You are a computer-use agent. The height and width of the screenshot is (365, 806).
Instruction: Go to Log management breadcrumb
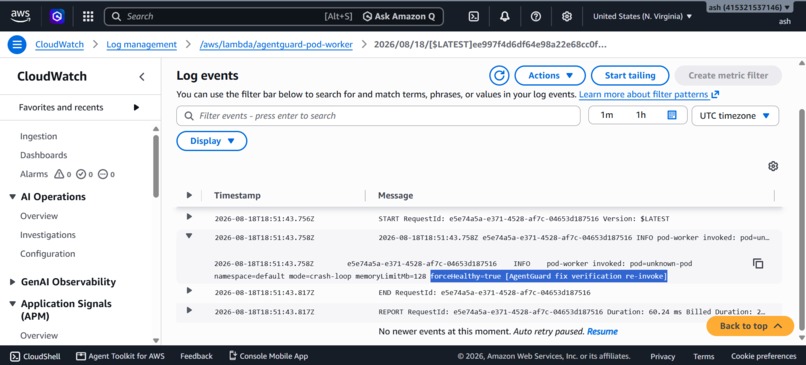coord(141,44)
